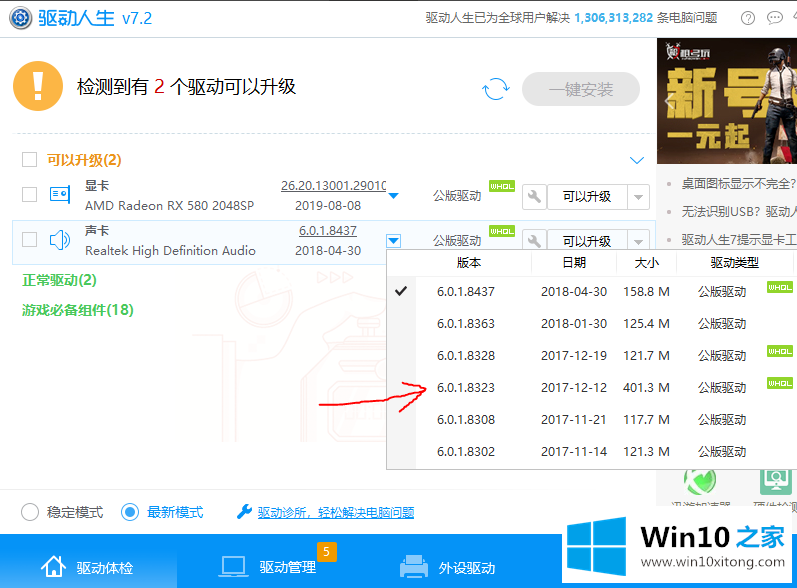797x588 pixels.
Task: Click the 驱动诊所 troubleshooting link
Action: [x=335, y=512]
